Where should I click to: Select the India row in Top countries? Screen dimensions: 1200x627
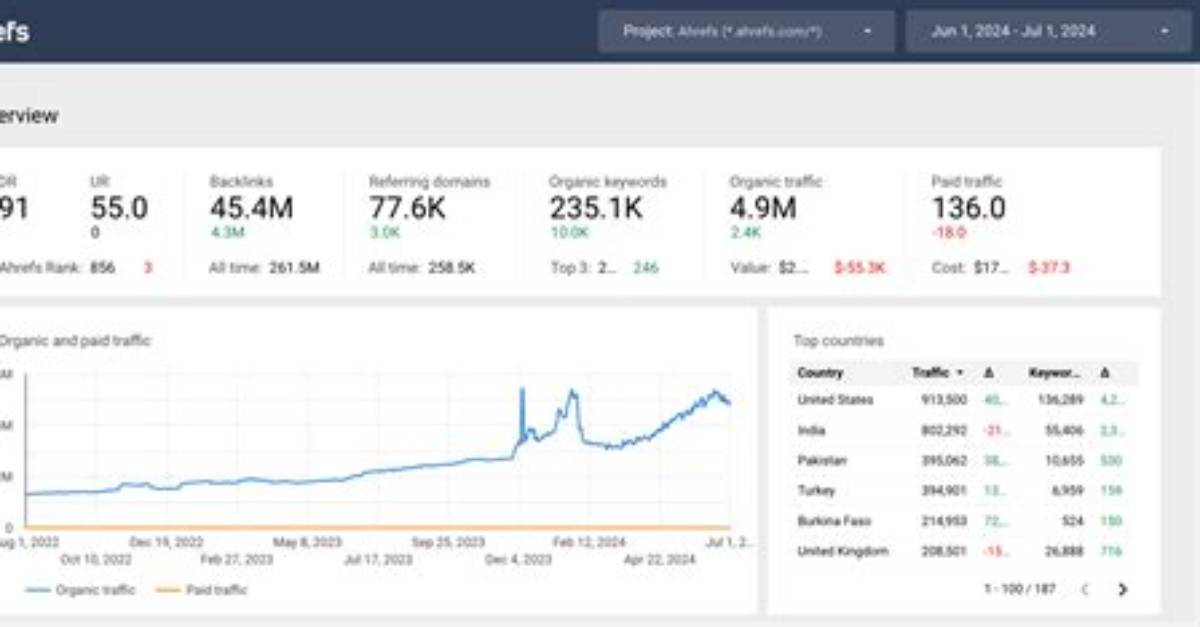tap(964, 431)
